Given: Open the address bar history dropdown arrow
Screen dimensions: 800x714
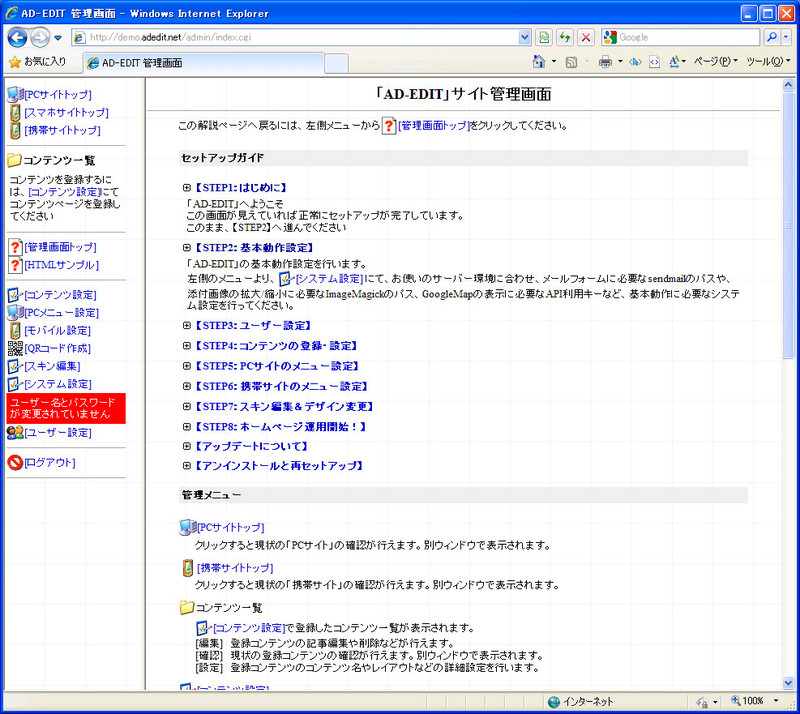Looking at the screenshot, I should tap(524, 37).
